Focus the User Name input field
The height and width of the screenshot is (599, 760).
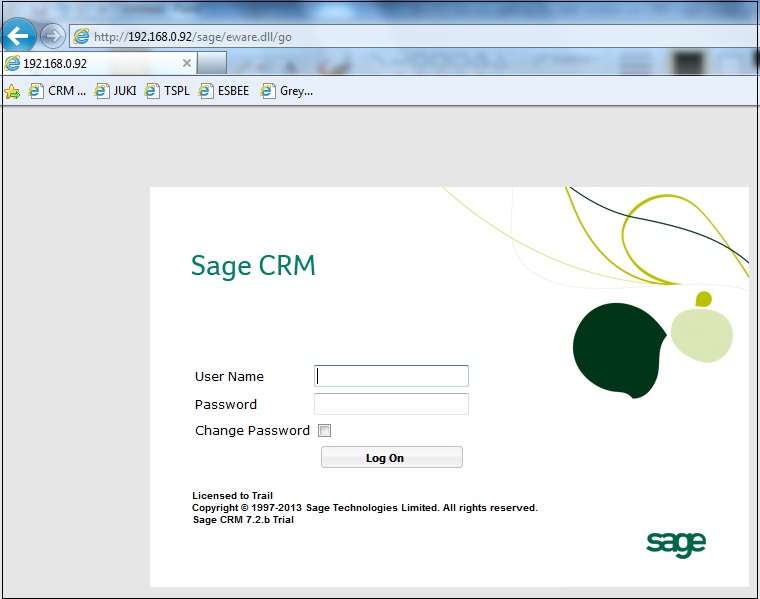pyautogui.click(x=391, y=376)
